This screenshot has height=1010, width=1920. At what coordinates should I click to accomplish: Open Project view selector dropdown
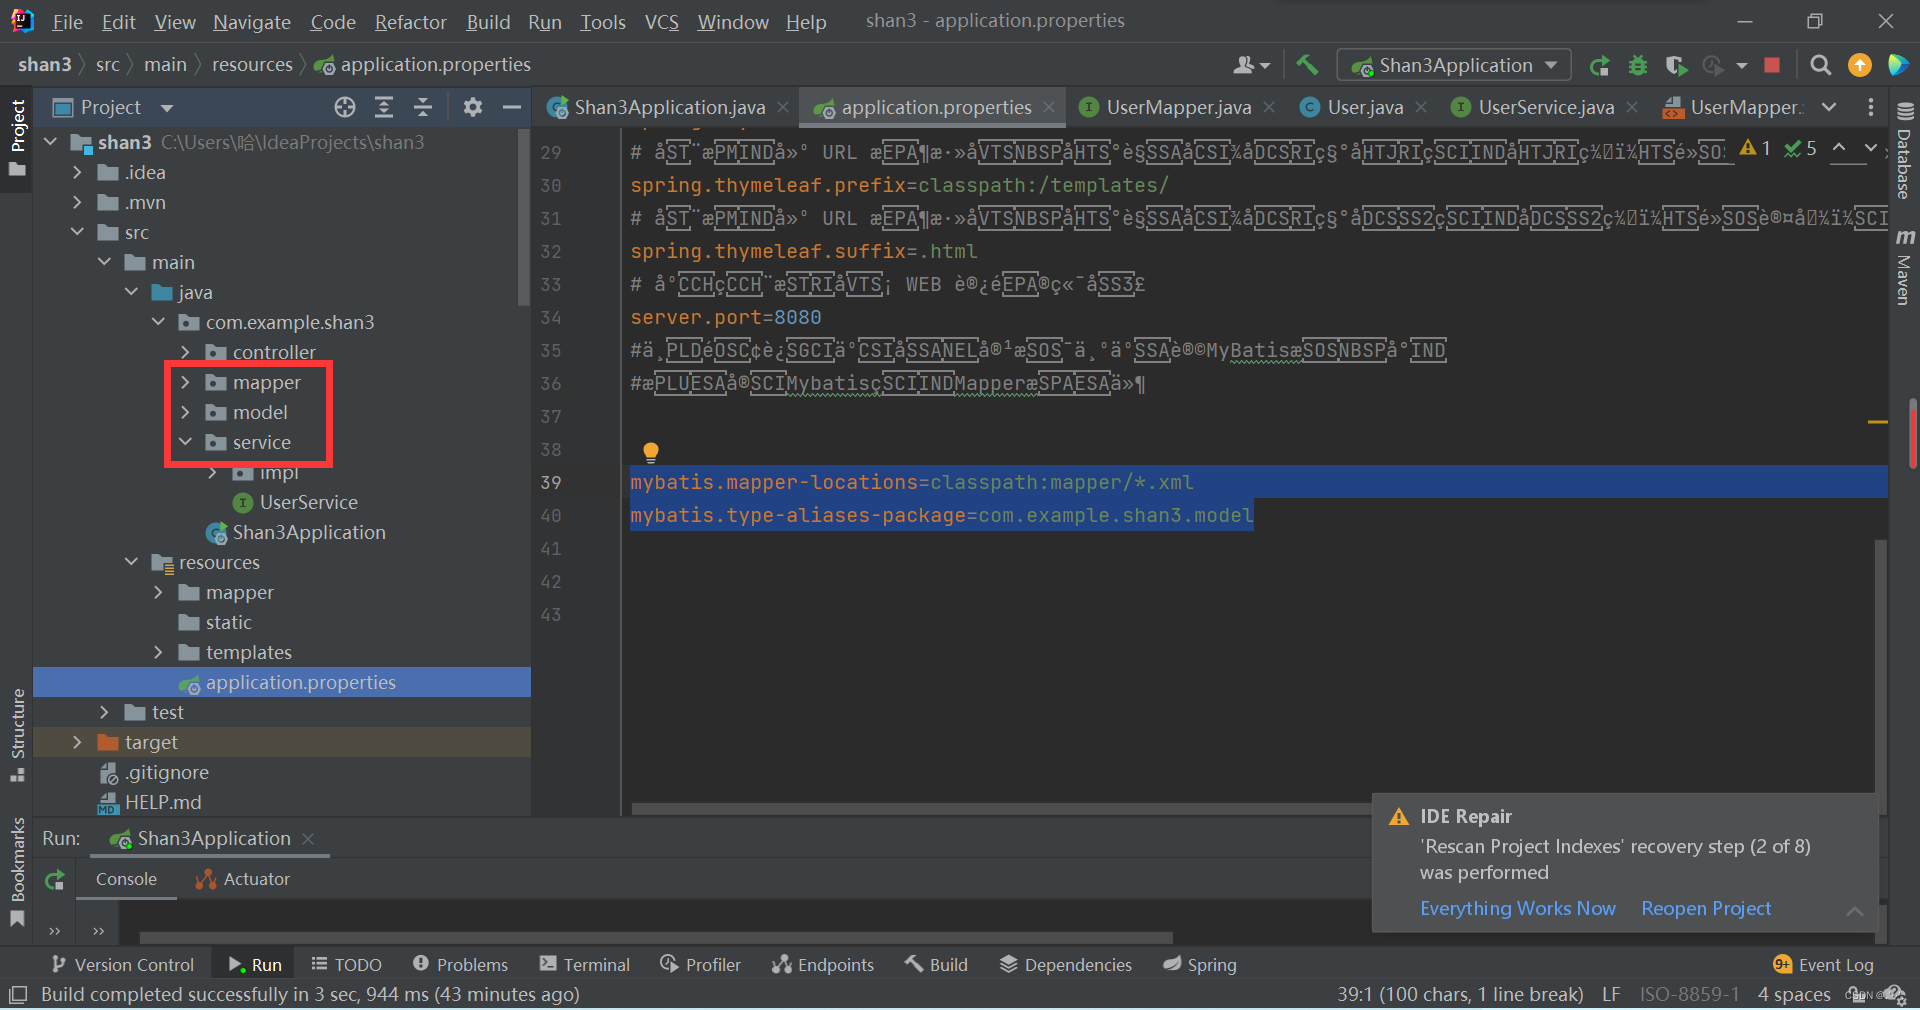pos(167,108)
